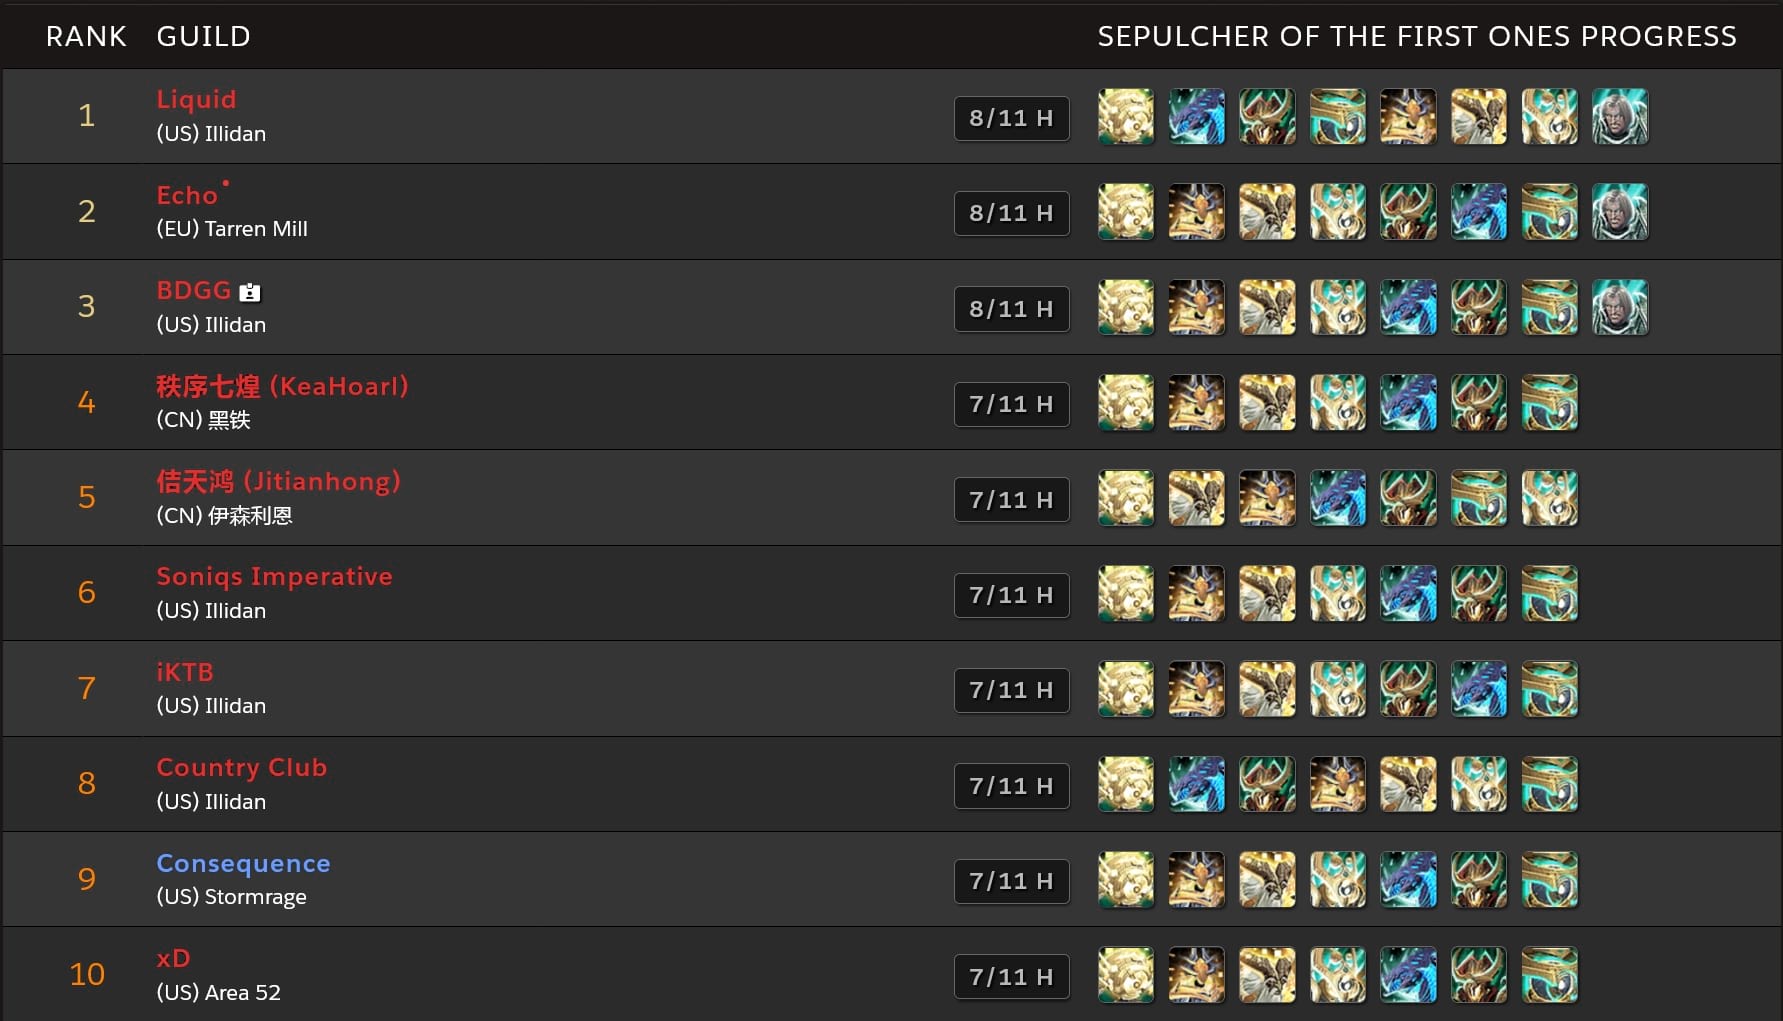Click BDGG's golden Vigilant Guardian icon

point(1126,307)
